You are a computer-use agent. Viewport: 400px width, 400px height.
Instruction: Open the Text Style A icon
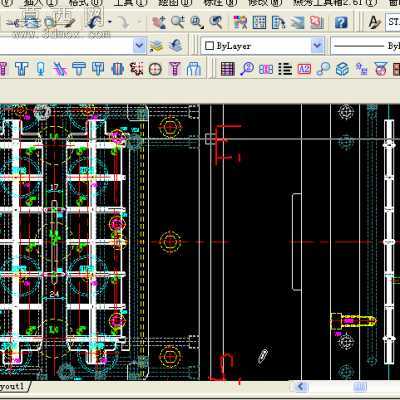click(375, 22)
